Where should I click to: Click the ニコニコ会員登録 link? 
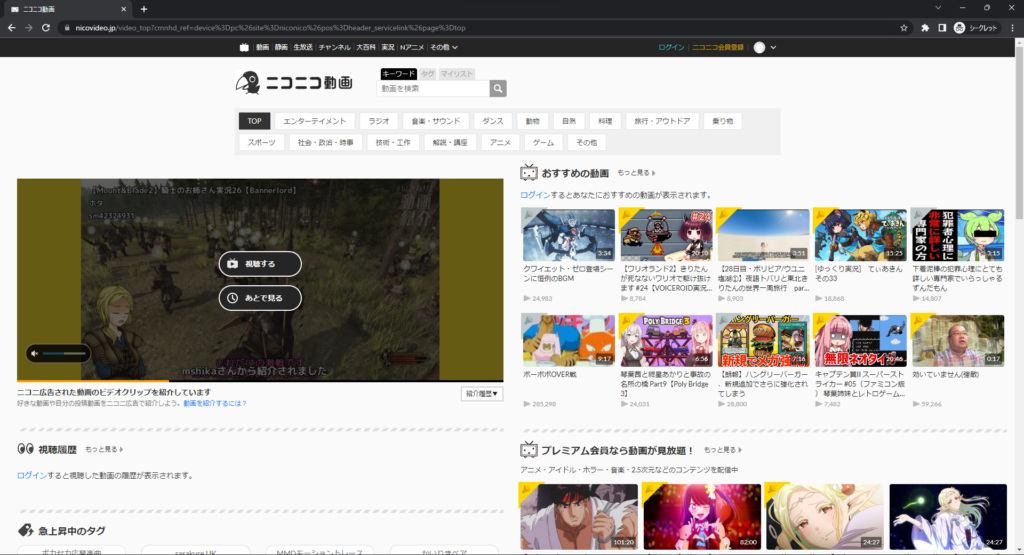point(718,47)
